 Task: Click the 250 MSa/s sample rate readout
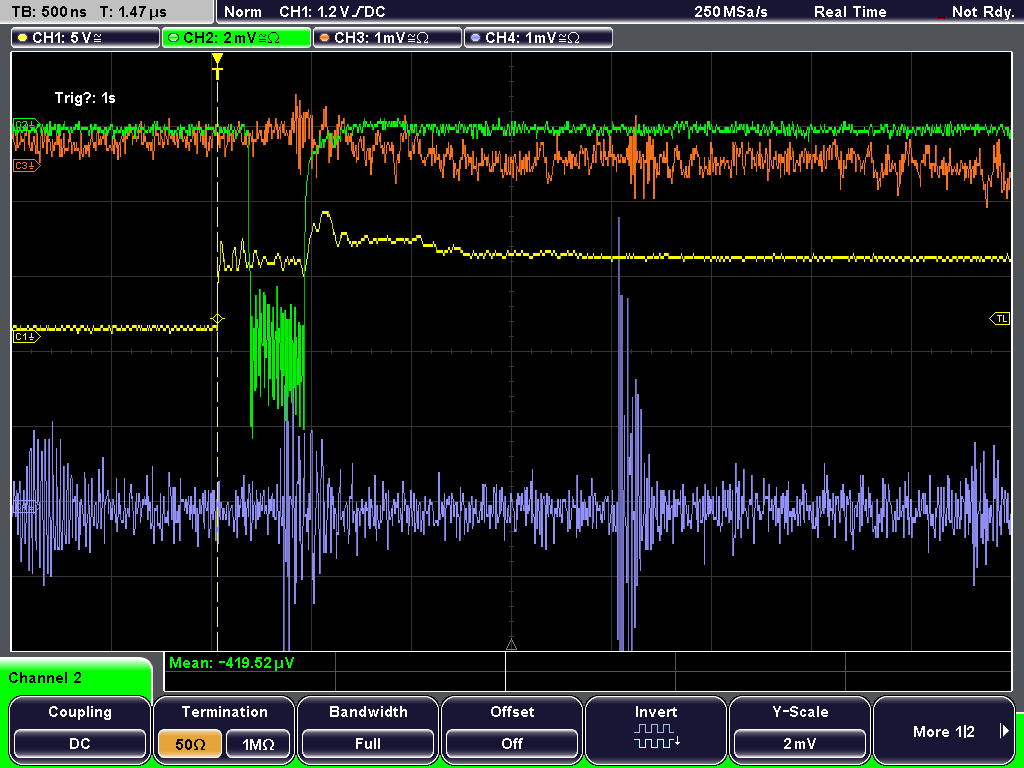click(x=731, y=12)
